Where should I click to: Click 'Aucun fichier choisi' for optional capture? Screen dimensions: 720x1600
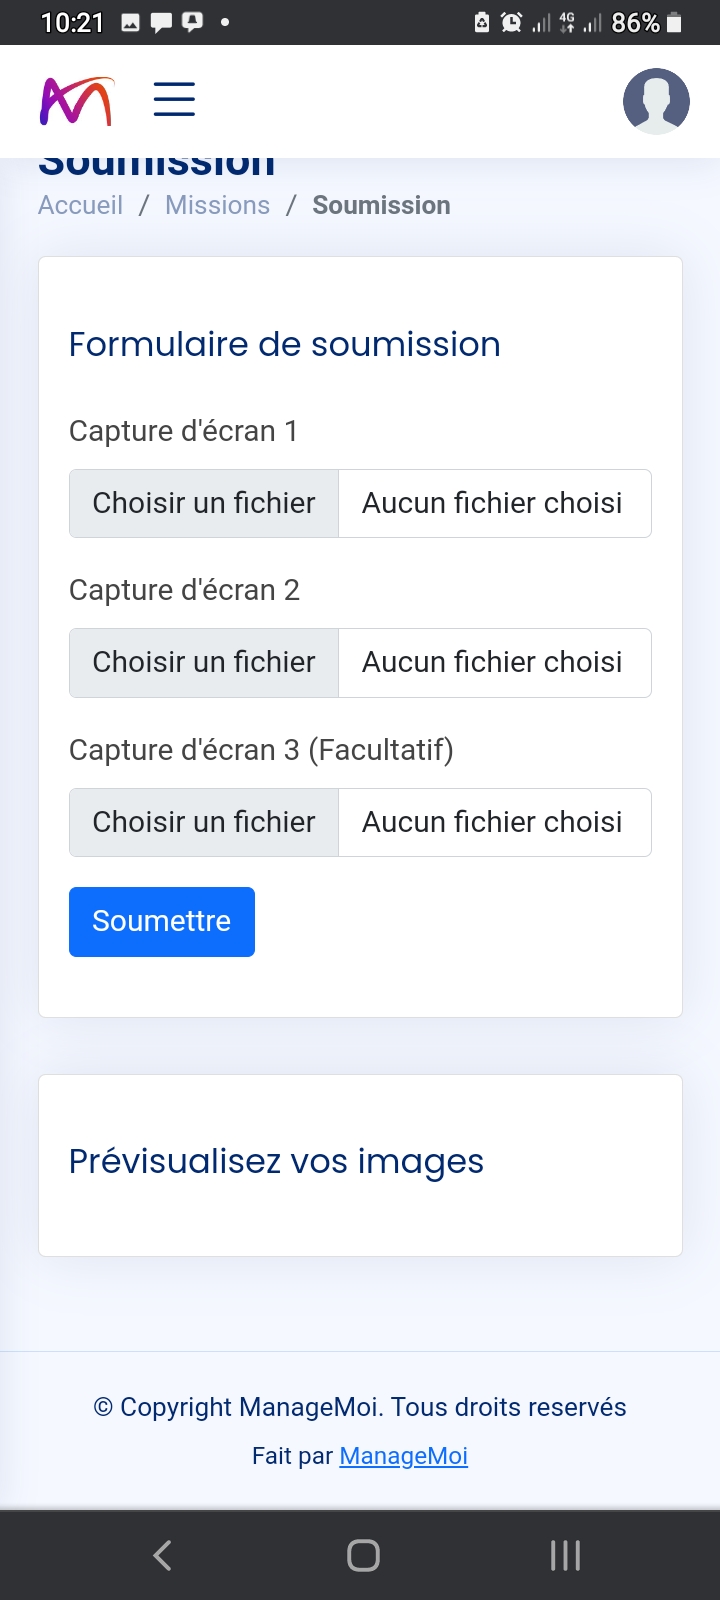(x=492, y=822)
